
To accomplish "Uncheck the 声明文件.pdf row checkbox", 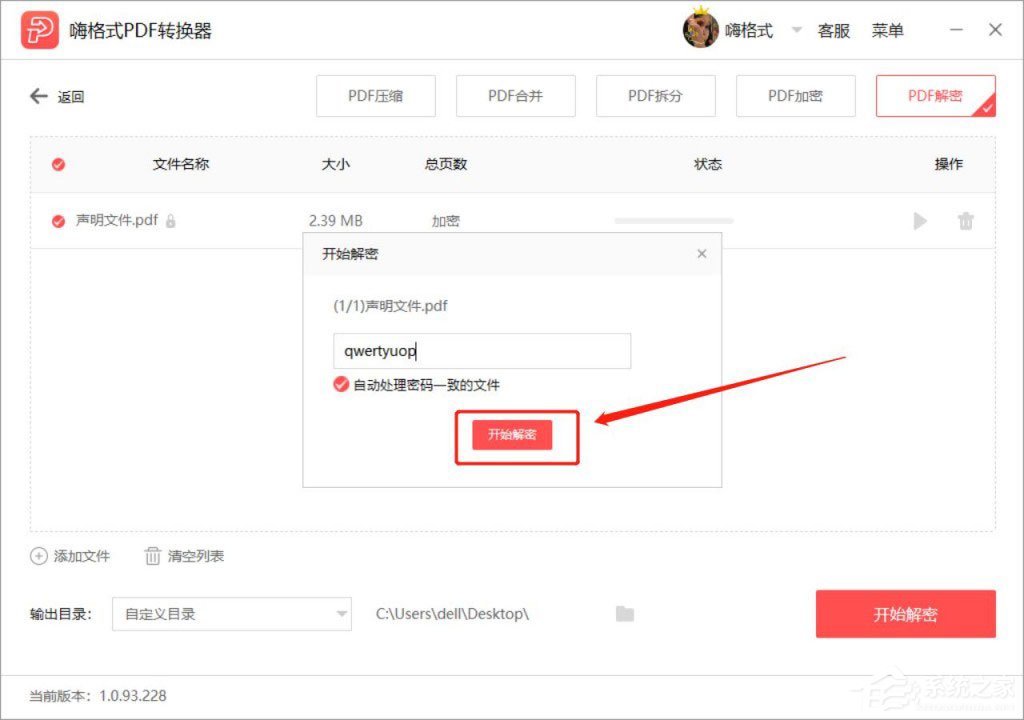I will tap(56, 221).
